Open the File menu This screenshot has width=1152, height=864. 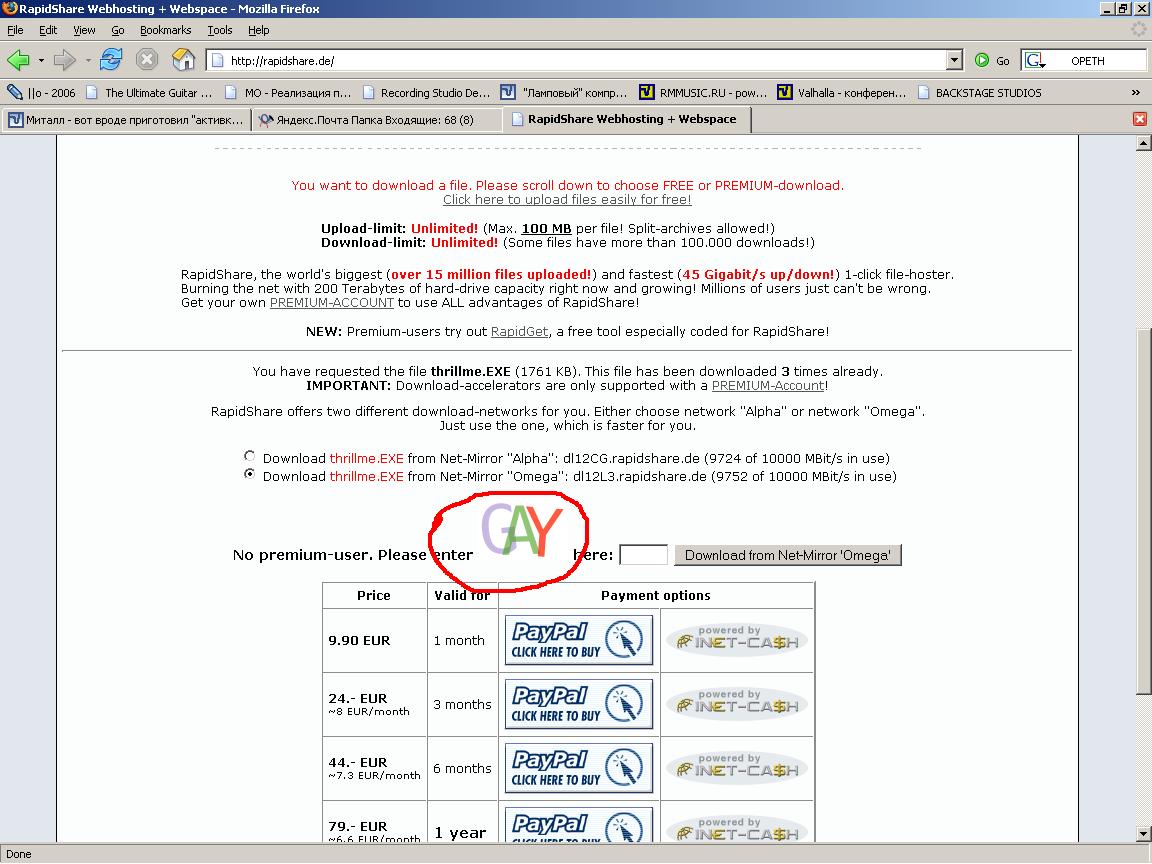click(15, 30)
